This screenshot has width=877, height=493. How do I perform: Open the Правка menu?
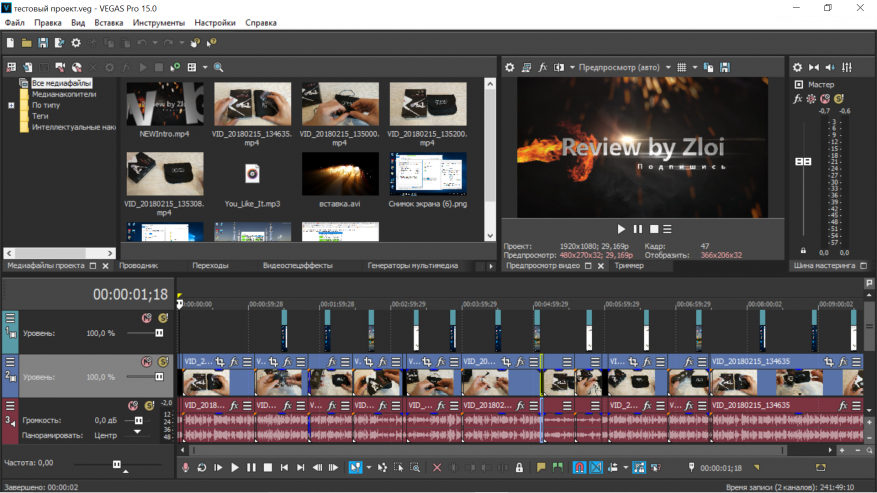pos(48,23)
